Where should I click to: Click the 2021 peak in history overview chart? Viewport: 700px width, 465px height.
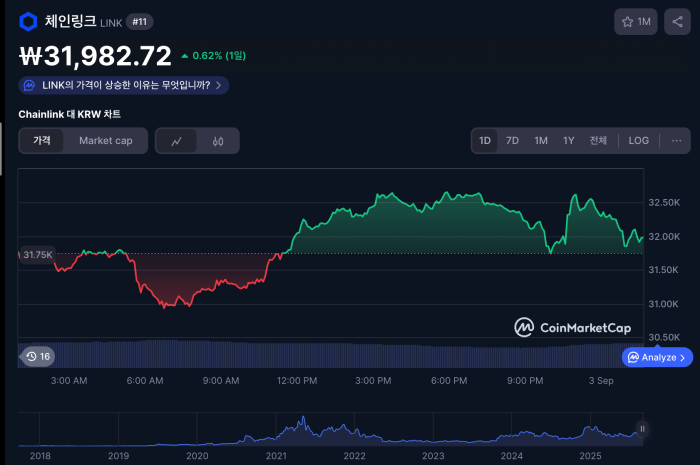[x=304, y=419]
